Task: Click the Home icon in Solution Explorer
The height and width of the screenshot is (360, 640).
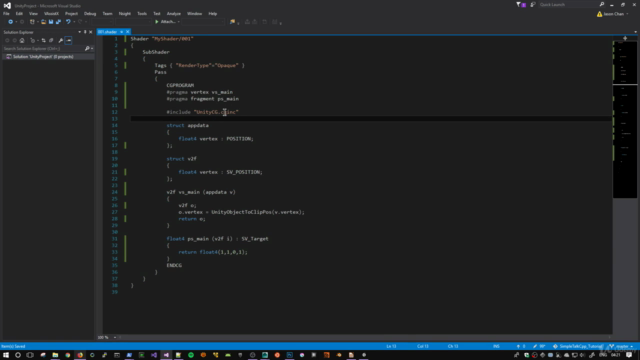Action: pyautogui.click(x=22, y=40)
